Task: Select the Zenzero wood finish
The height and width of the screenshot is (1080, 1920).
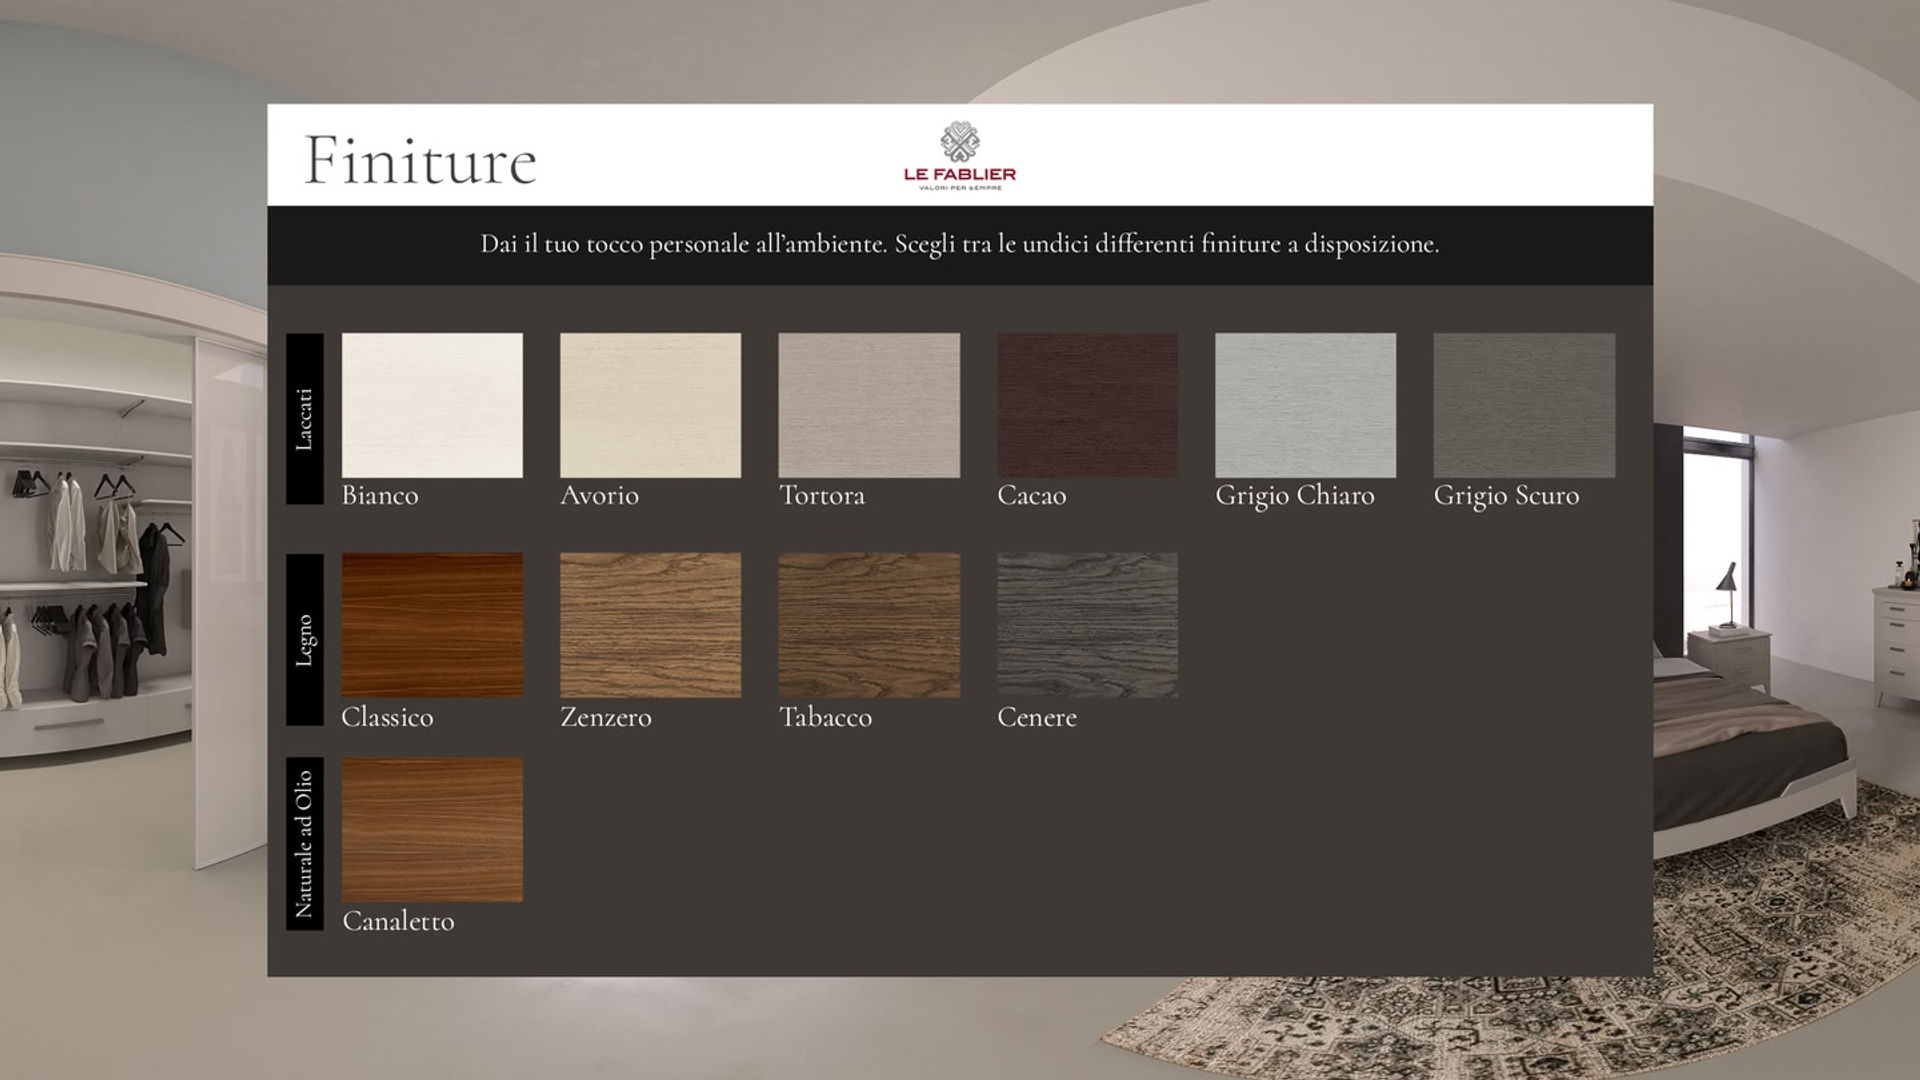Action: (650, 625)
